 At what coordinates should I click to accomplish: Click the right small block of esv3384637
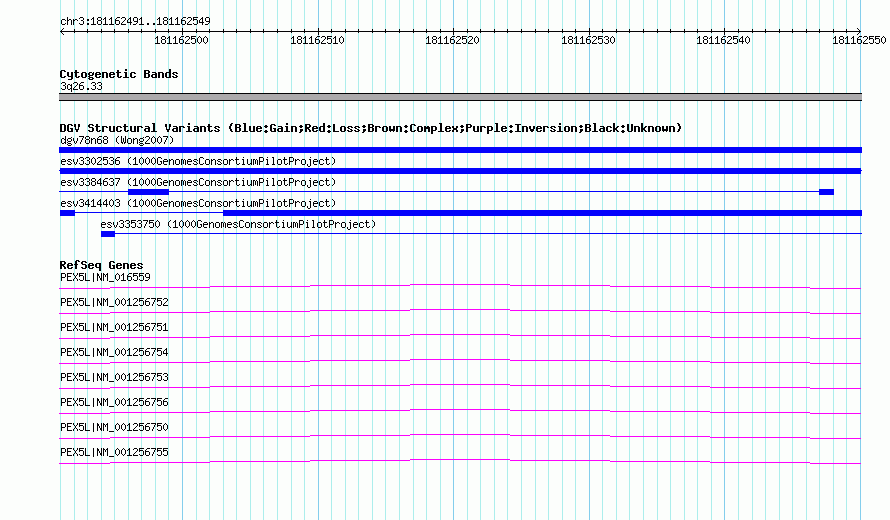point(826,192)
